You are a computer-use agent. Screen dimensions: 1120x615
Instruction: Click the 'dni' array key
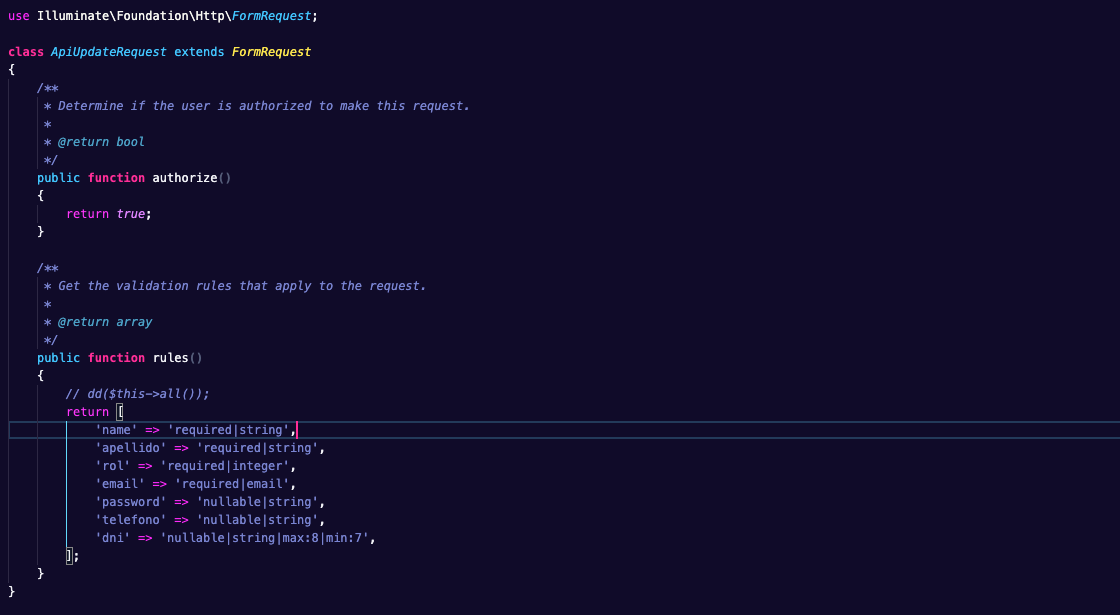click(112, 538)
